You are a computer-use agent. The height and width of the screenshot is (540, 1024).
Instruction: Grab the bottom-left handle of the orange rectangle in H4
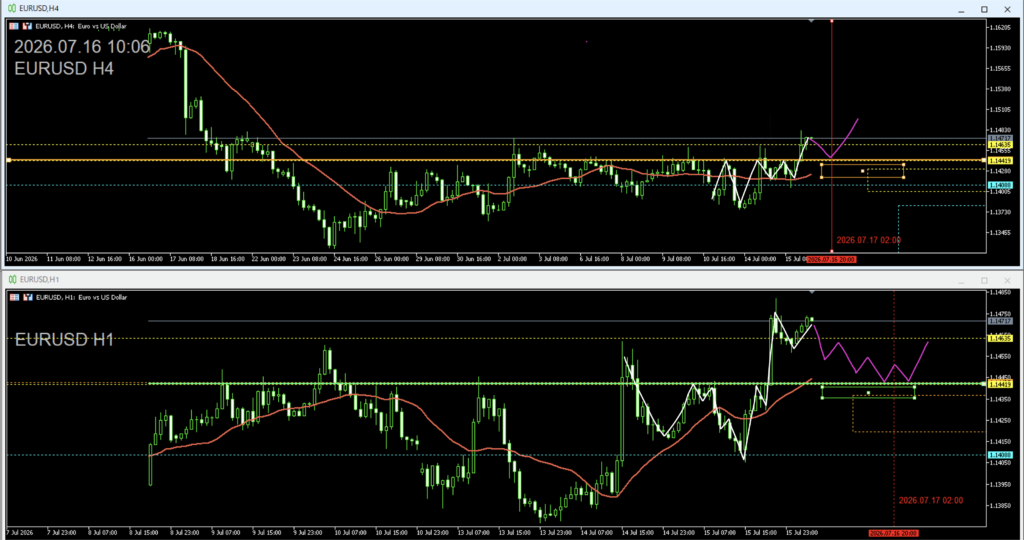click(822, 177)
